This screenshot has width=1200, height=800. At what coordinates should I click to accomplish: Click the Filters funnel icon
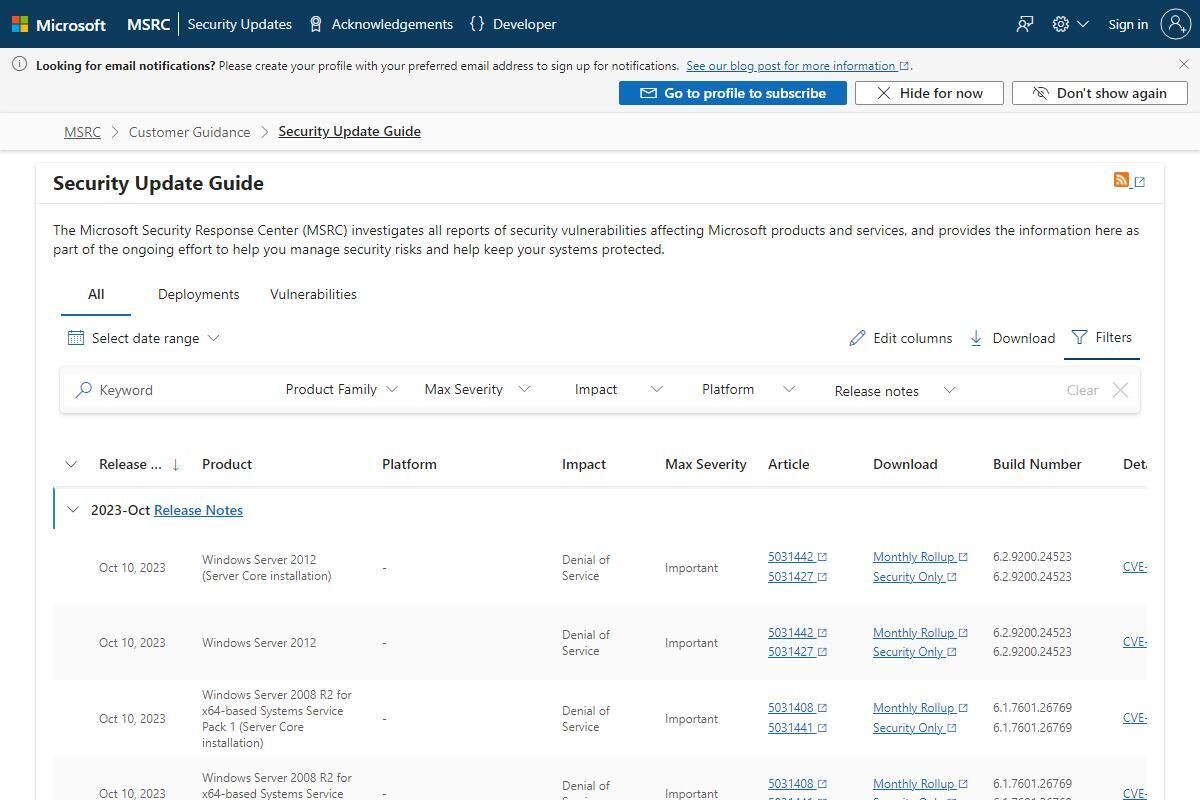click(1079, 337)
